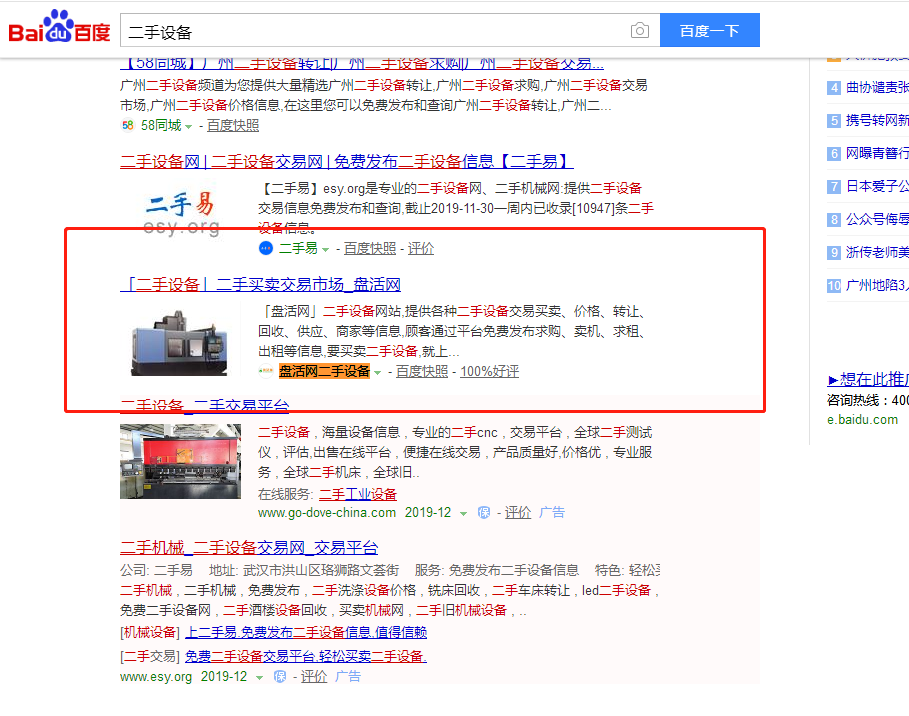
Task: Open 百度快照 link for 二手易 result
Action: tap(370, 248)
